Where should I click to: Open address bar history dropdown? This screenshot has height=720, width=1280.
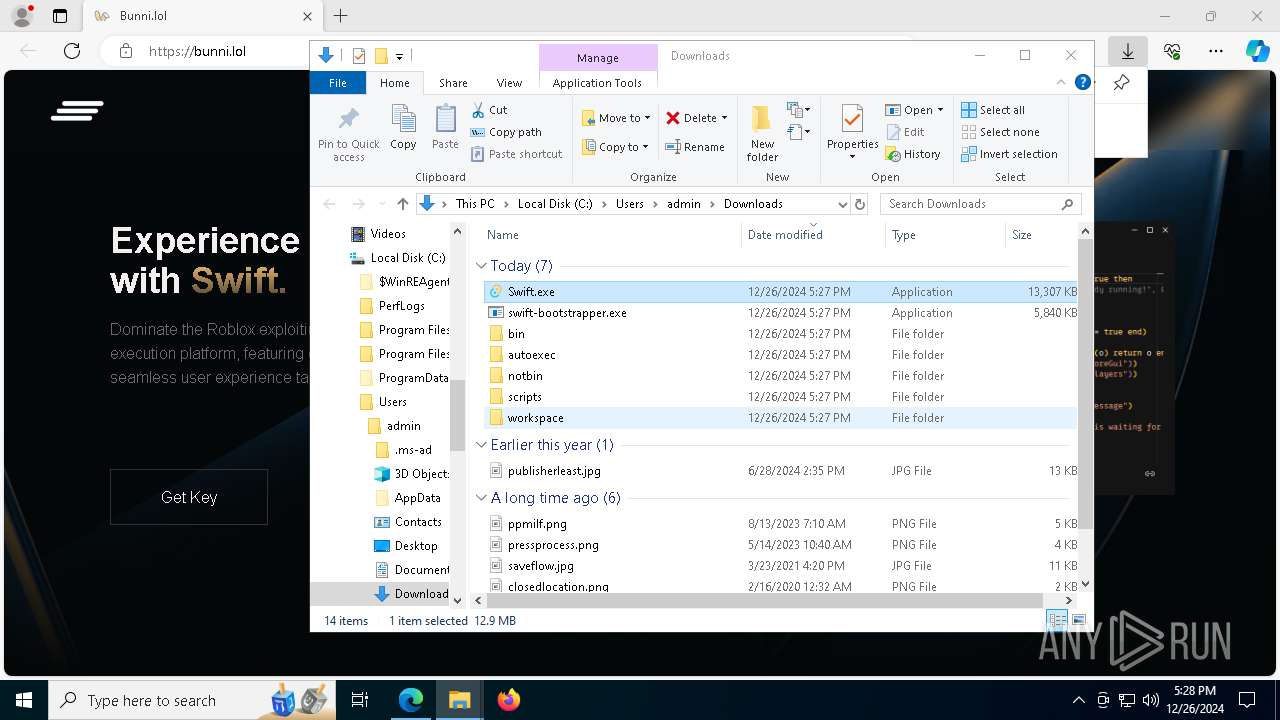(x=841, y=204)
